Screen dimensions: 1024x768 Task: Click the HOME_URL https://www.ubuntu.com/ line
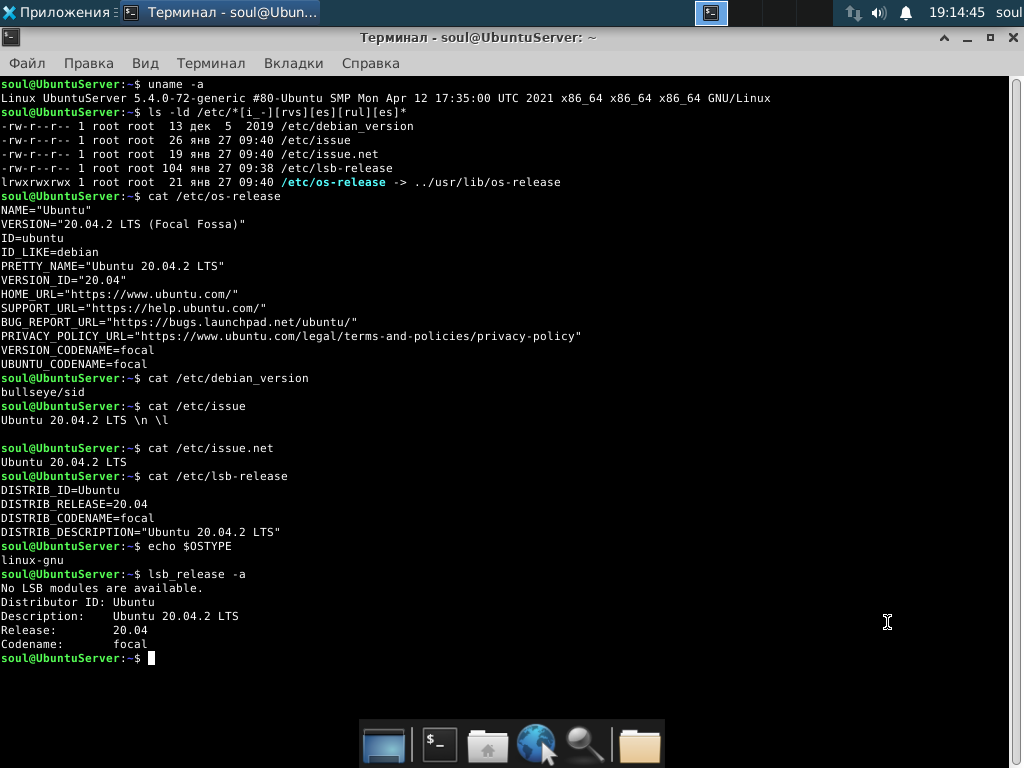tap(120, 295)
